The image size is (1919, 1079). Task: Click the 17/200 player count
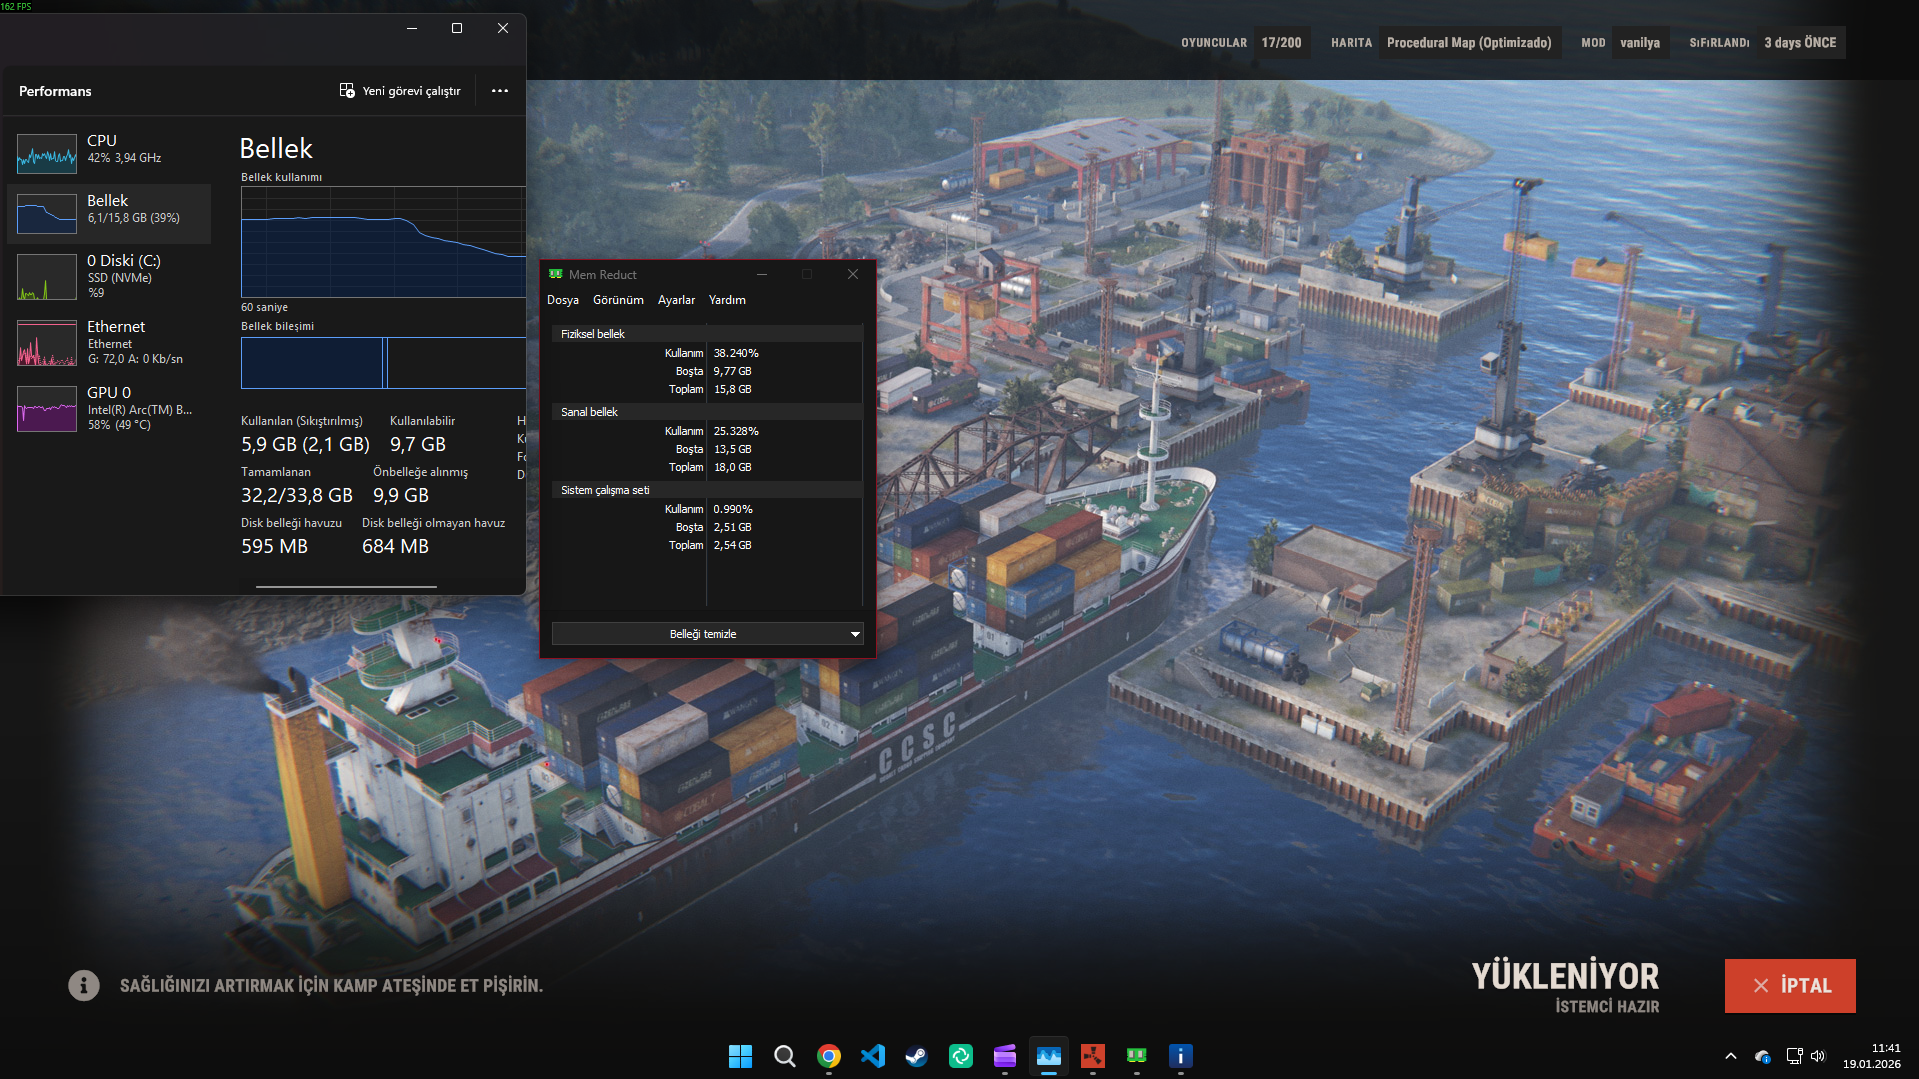coord(1281,43)
